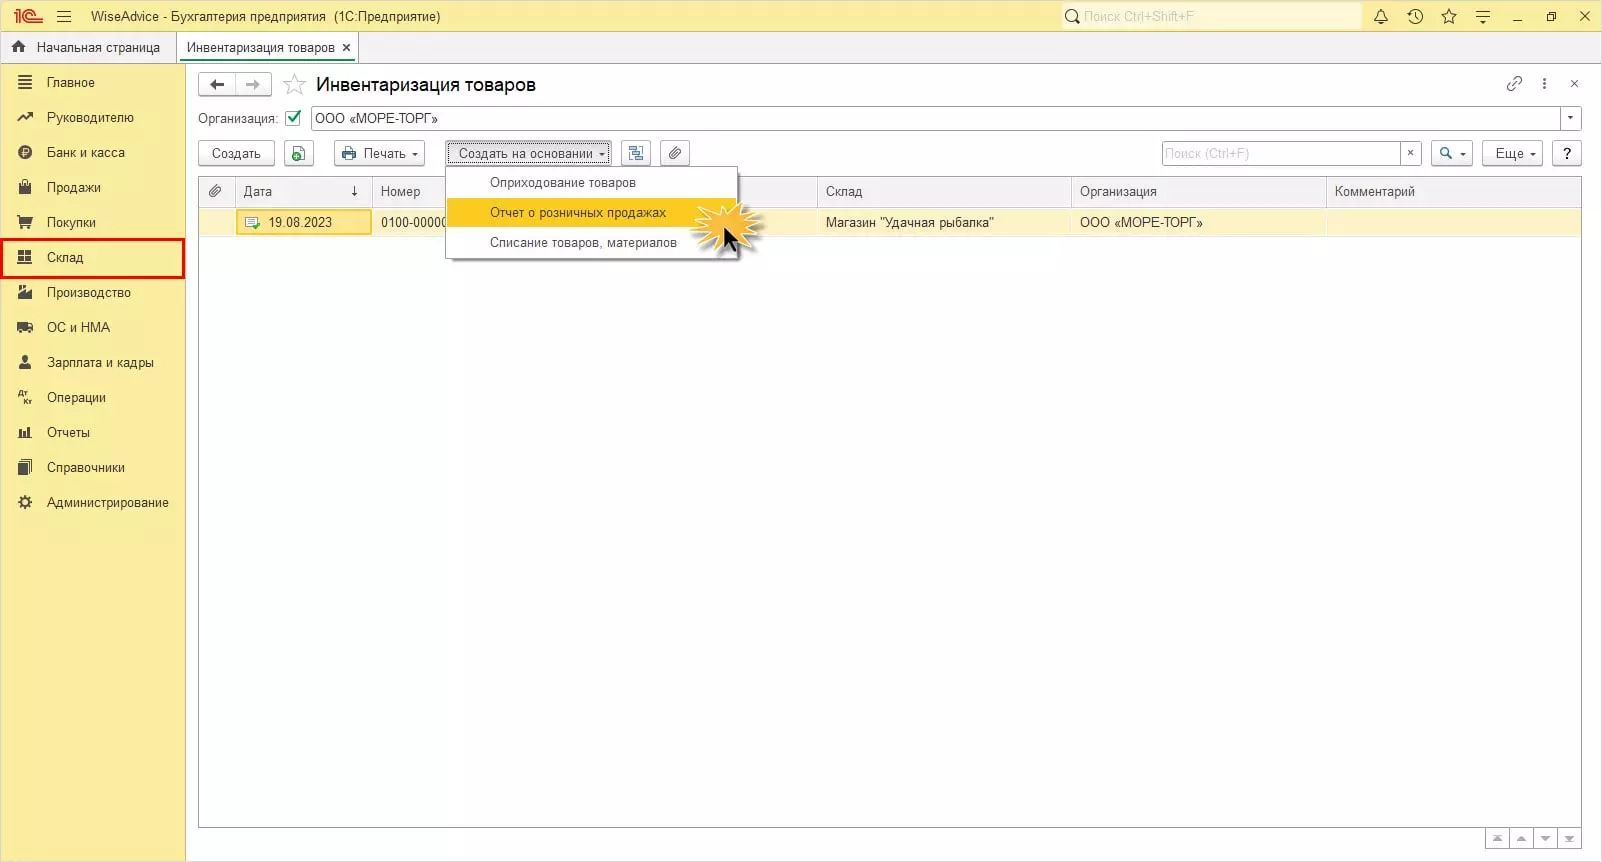The image size is (1602, 862).
Task: Move down one record in the list
Action: [1545, 839]
